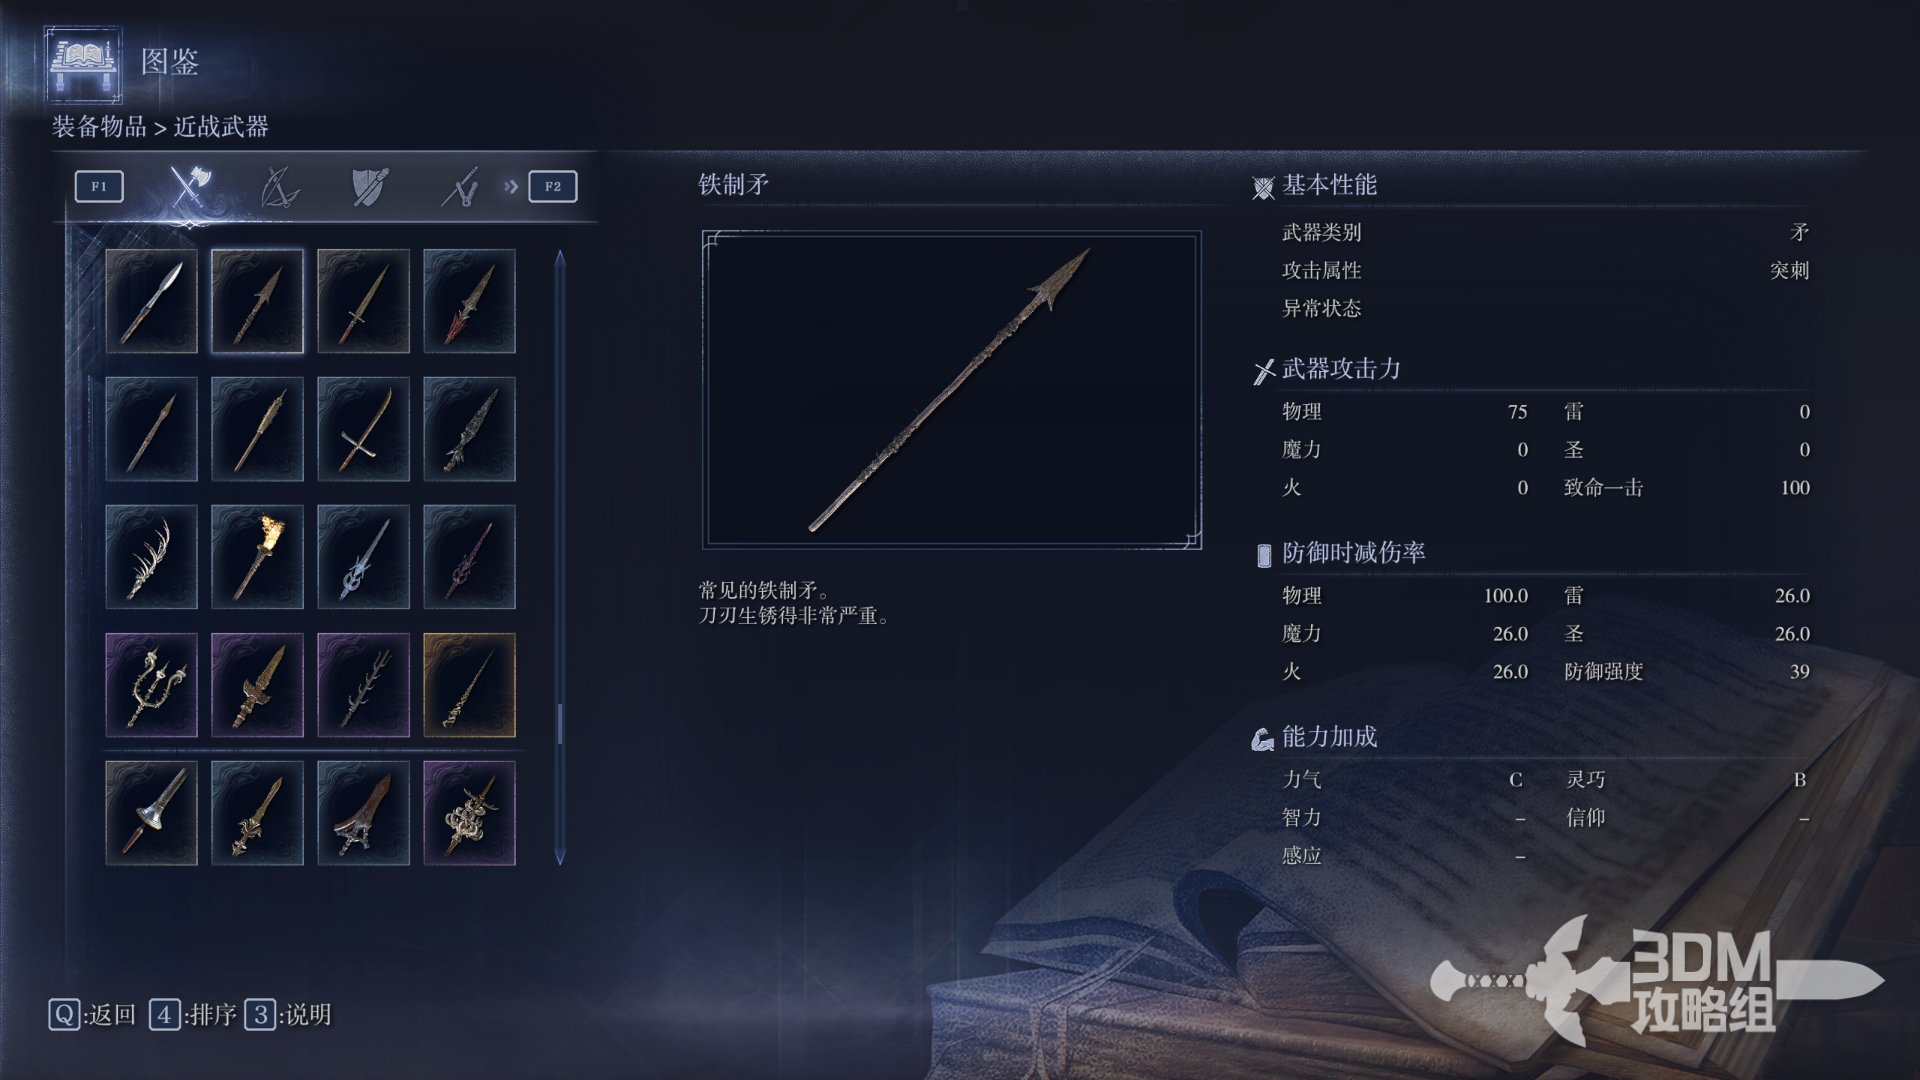Click the Q 返回 back prompt
Viewport: 1920px width, 1080px height.
click(x=92, y=1015)
